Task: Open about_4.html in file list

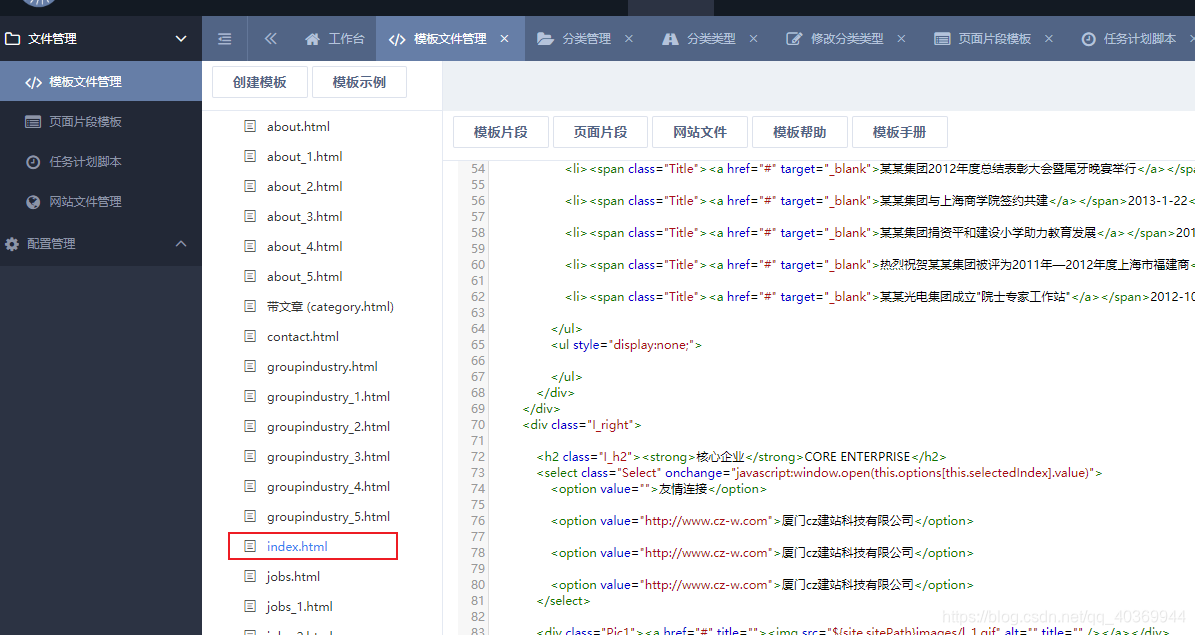Action: [304, 246]
